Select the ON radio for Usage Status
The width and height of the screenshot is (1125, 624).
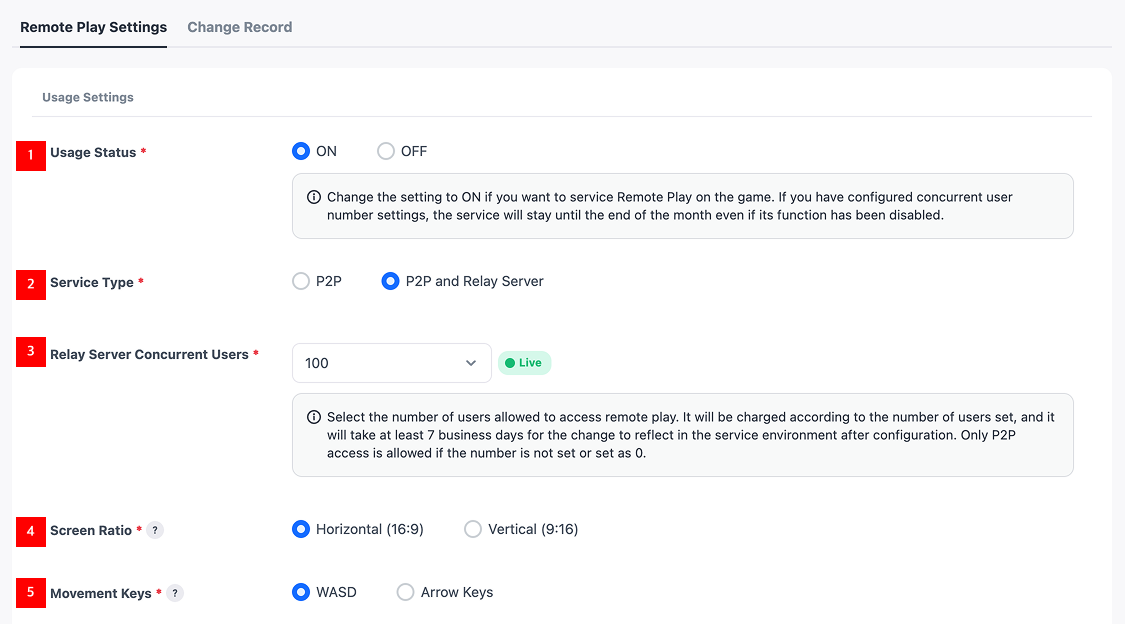pyautogui.click(x=301, y=152)
